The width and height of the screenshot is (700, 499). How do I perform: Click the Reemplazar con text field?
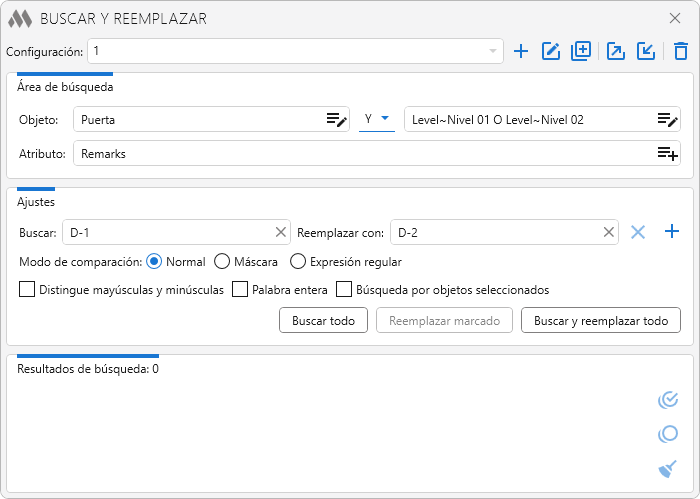pyautogui.click(x=495, y=233)
